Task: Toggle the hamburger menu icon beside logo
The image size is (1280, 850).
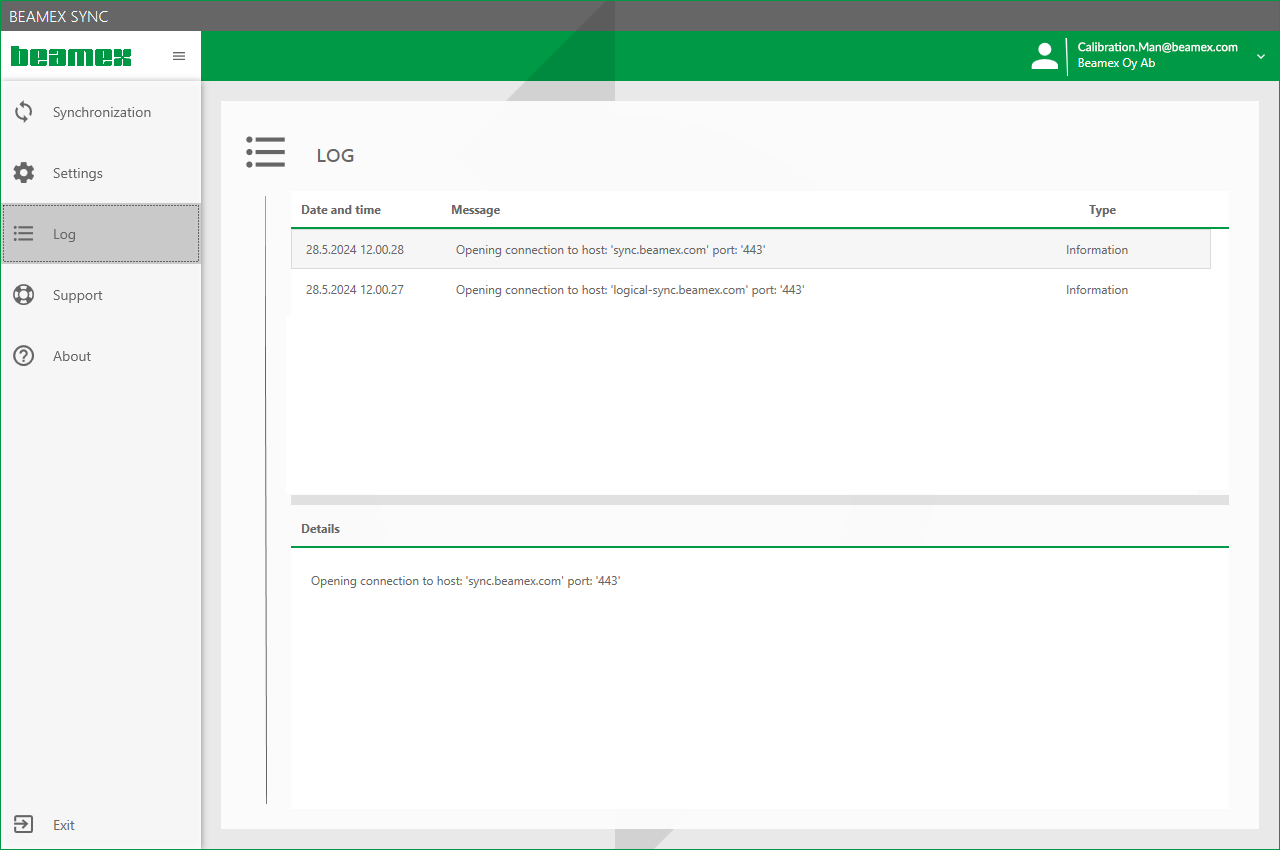Action: 179,56
